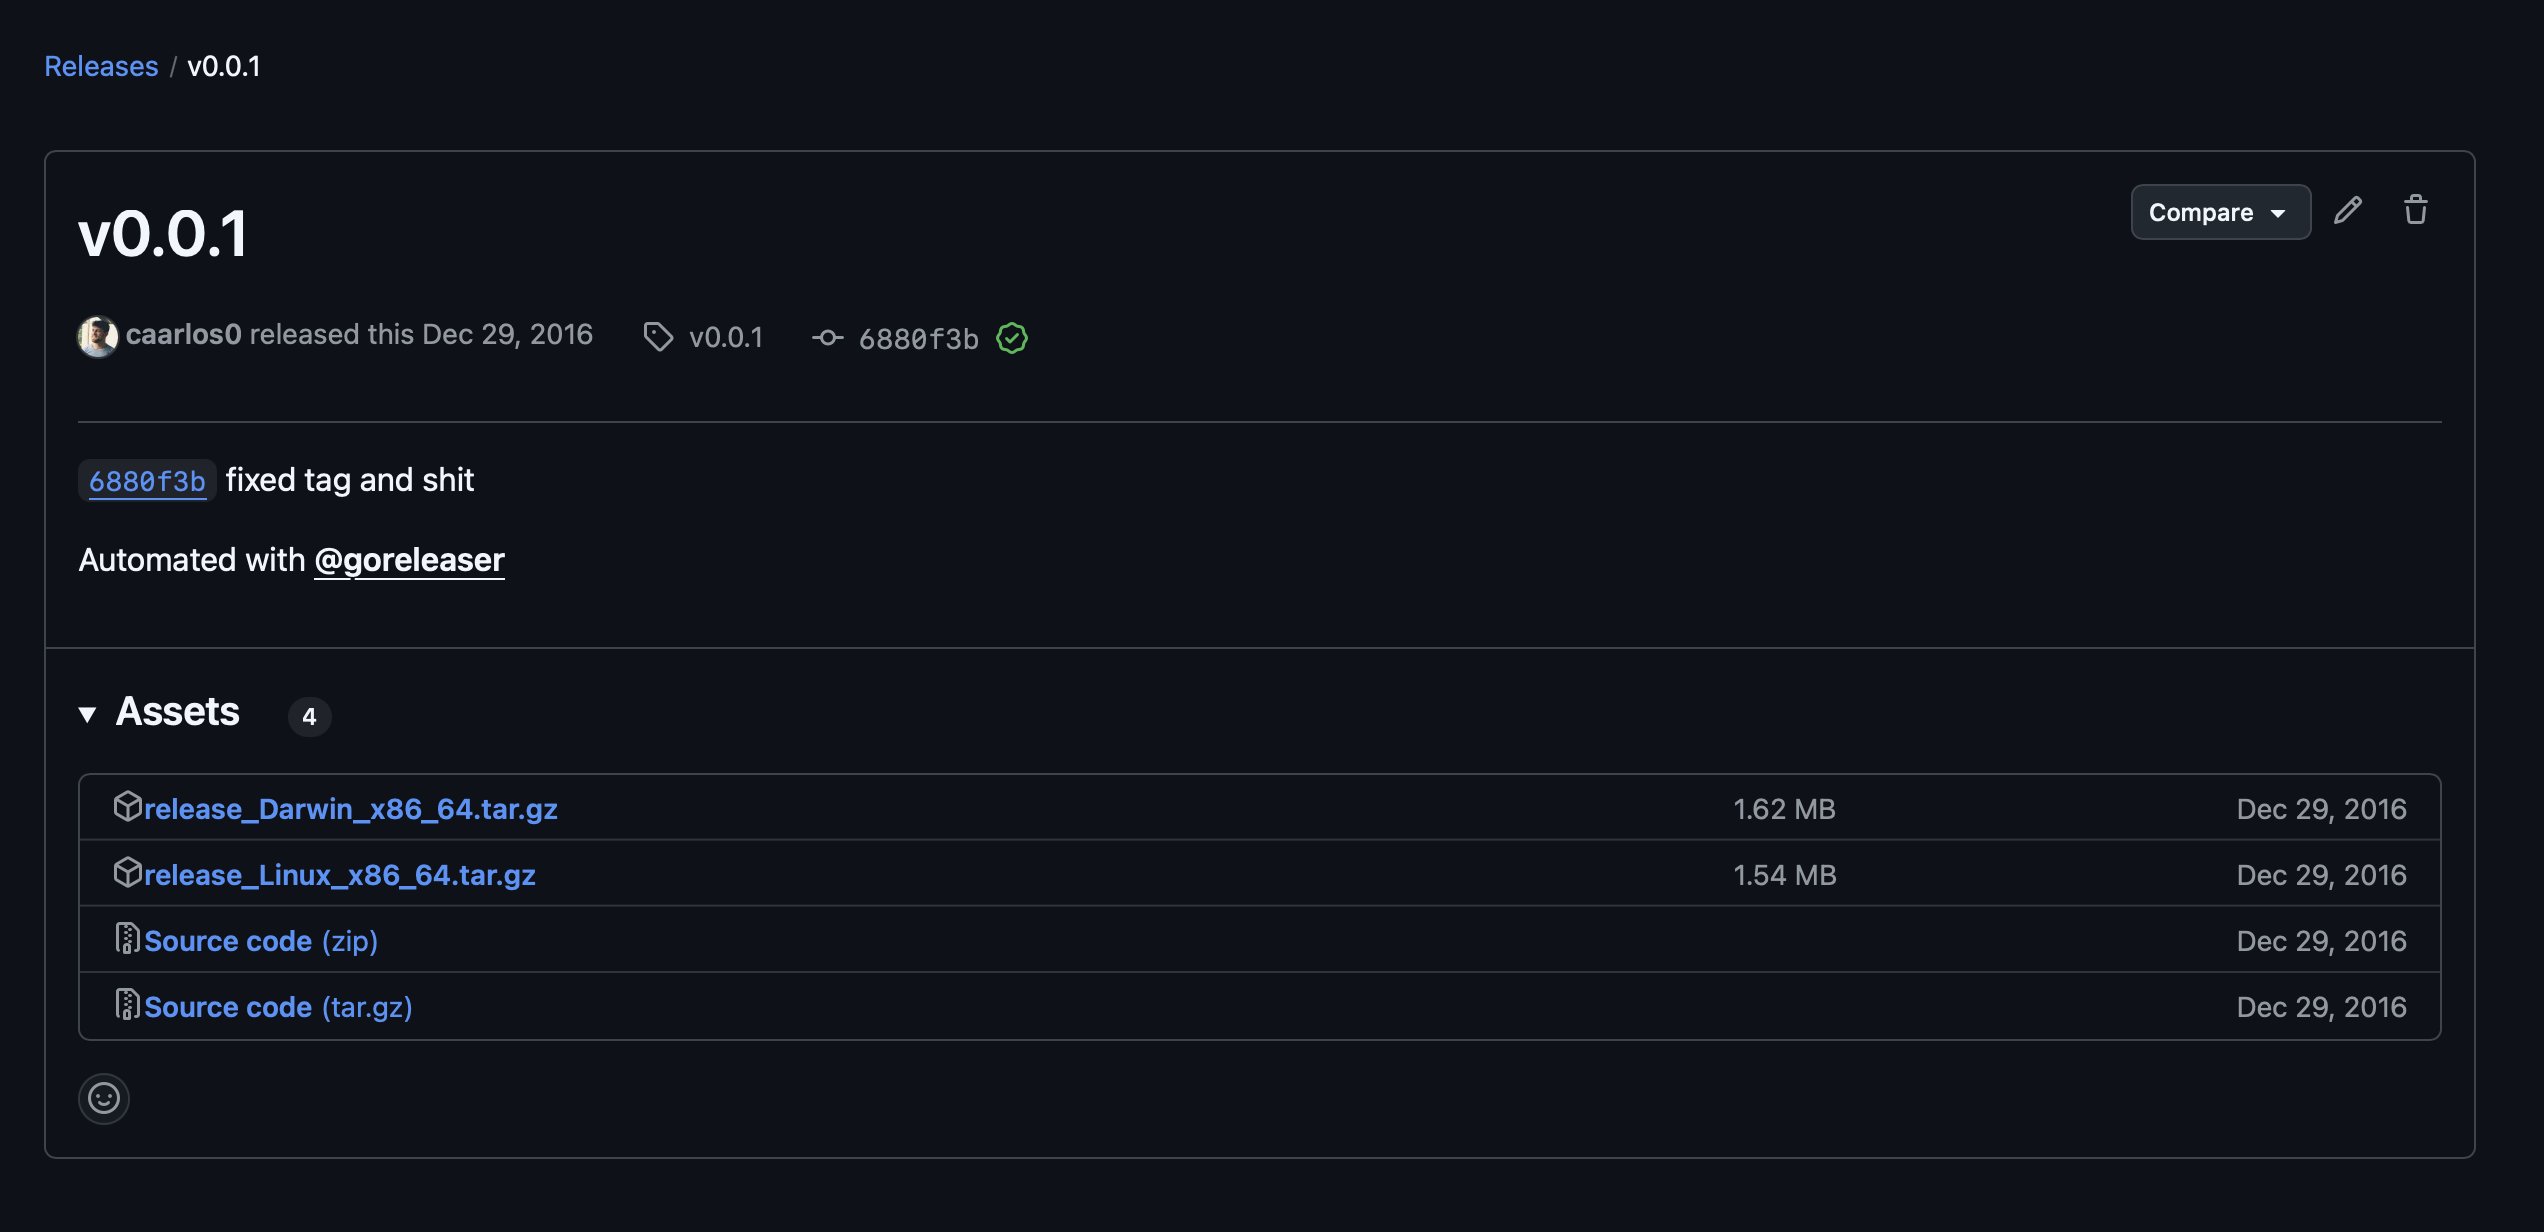This screenshot has height=1232, width=2544.
Task: Download release_Linux_x86_64.tar.gz
Action: 340,875
